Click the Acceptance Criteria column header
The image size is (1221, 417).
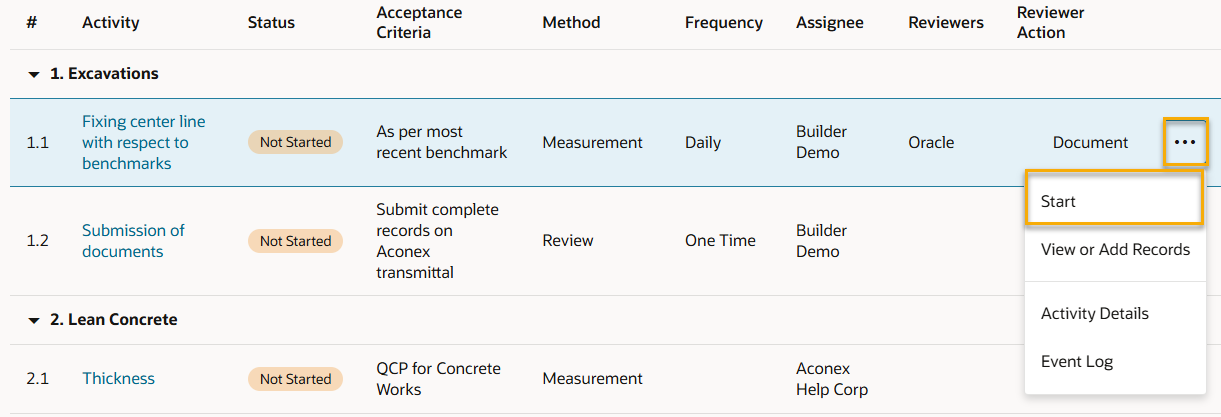[x=419, y=22]
